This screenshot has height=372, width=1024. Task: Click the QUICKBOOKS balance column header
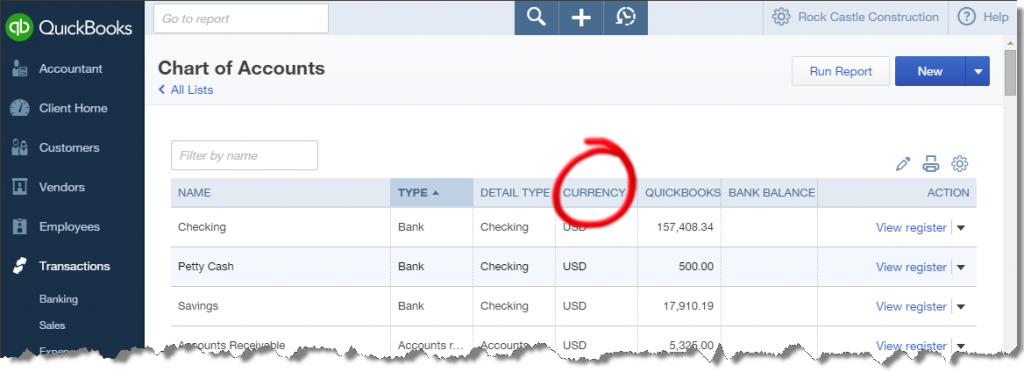[x=680, y=193]
